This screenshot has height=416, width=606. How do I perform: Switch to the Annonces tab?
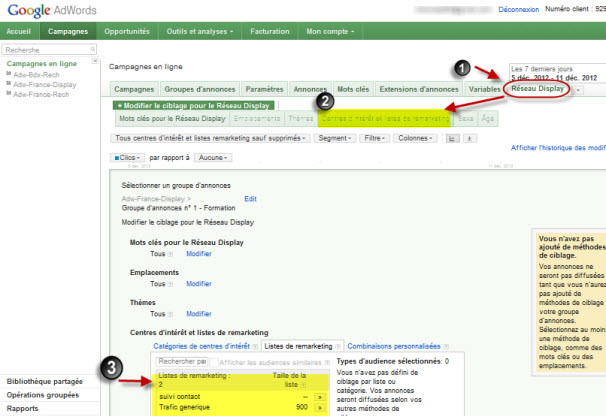click(x=310, y=89)
